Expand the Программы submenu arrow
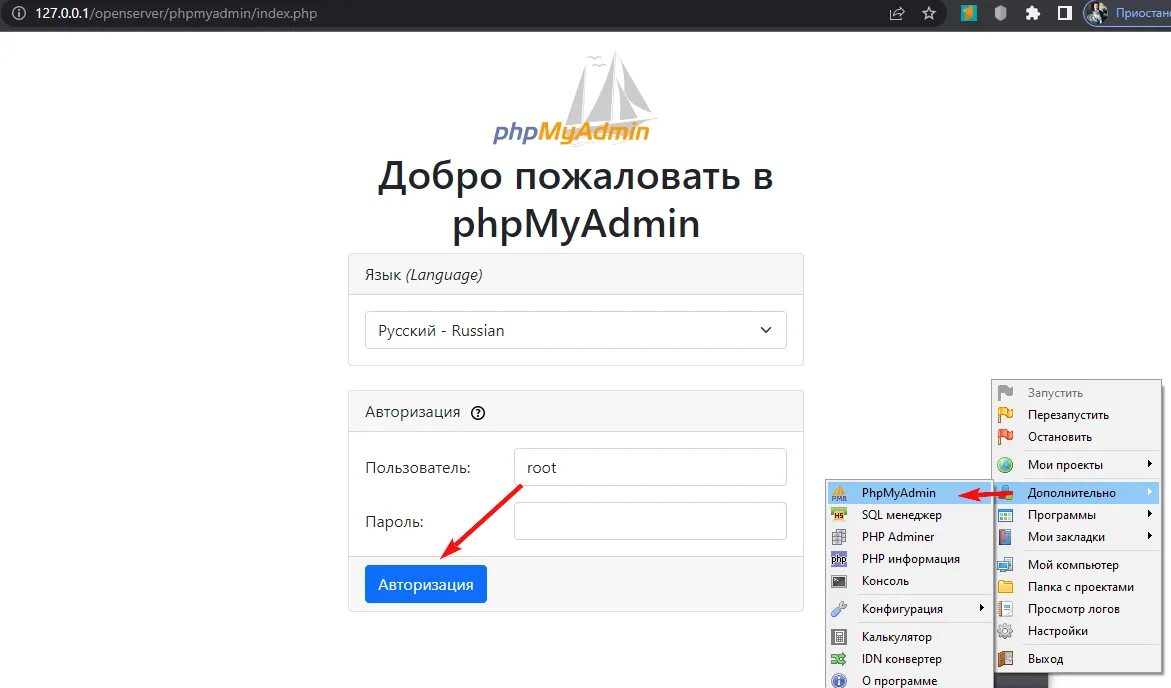This screenshot has width=1171, height=688. (1150, 514)
